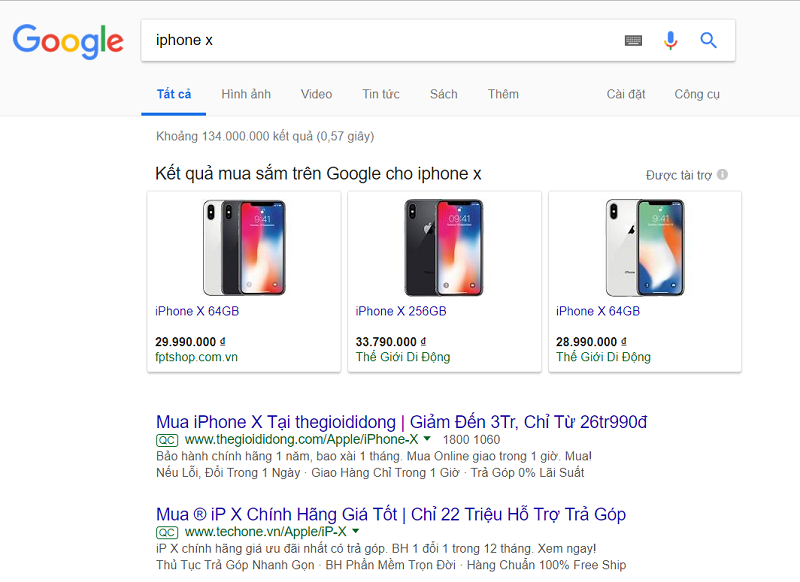Start voice search with microphone icon
The height and width of the screenshot is (582, 800).
[670, 41]
